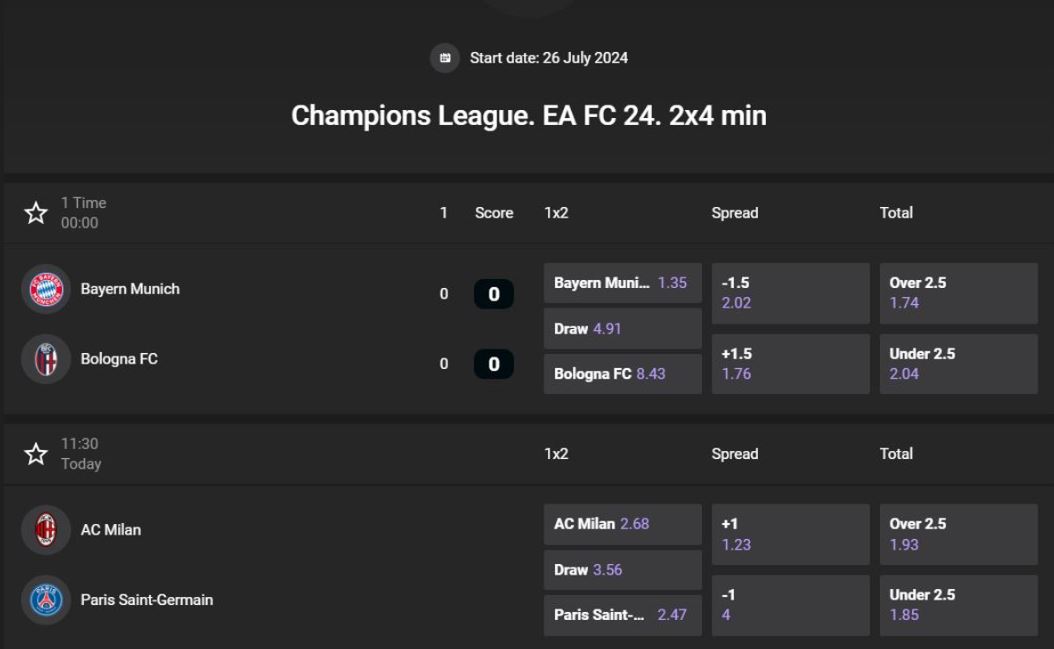Image resolution: width=1054 pixels, height=649 pixels.
Task: Choose the -1.5 spread at 2.02
Action: (x=790, y=293)
